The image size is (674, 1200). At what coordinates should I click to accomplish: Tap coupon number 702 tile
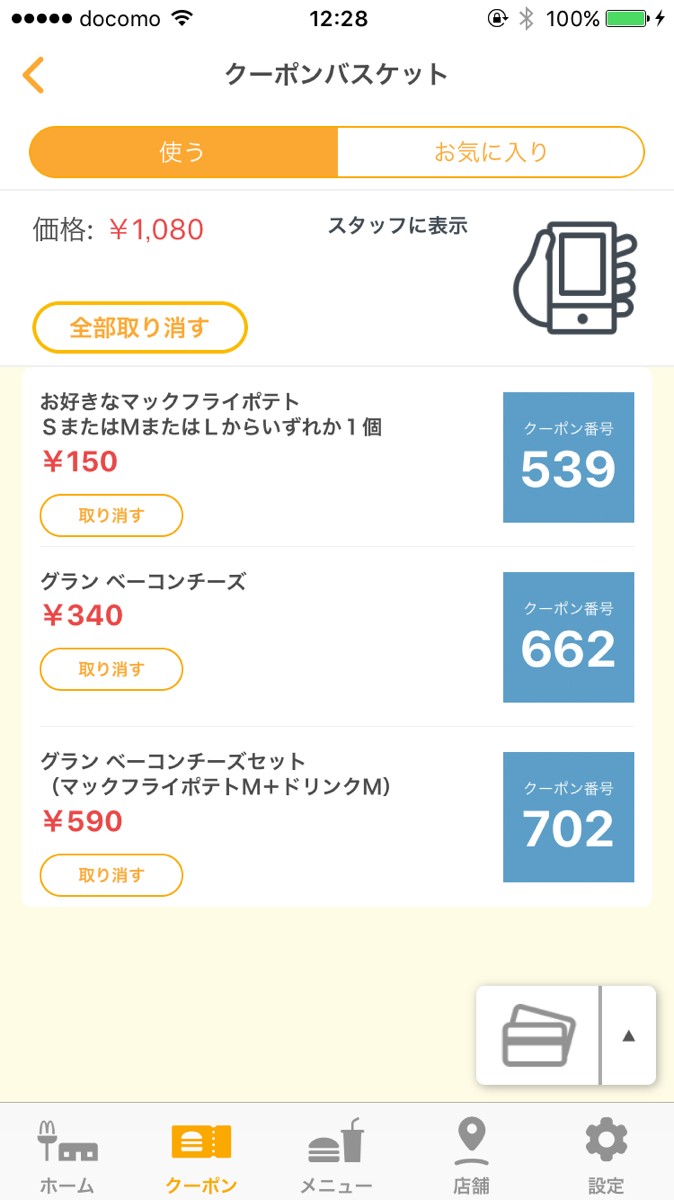tap(568, 817)
